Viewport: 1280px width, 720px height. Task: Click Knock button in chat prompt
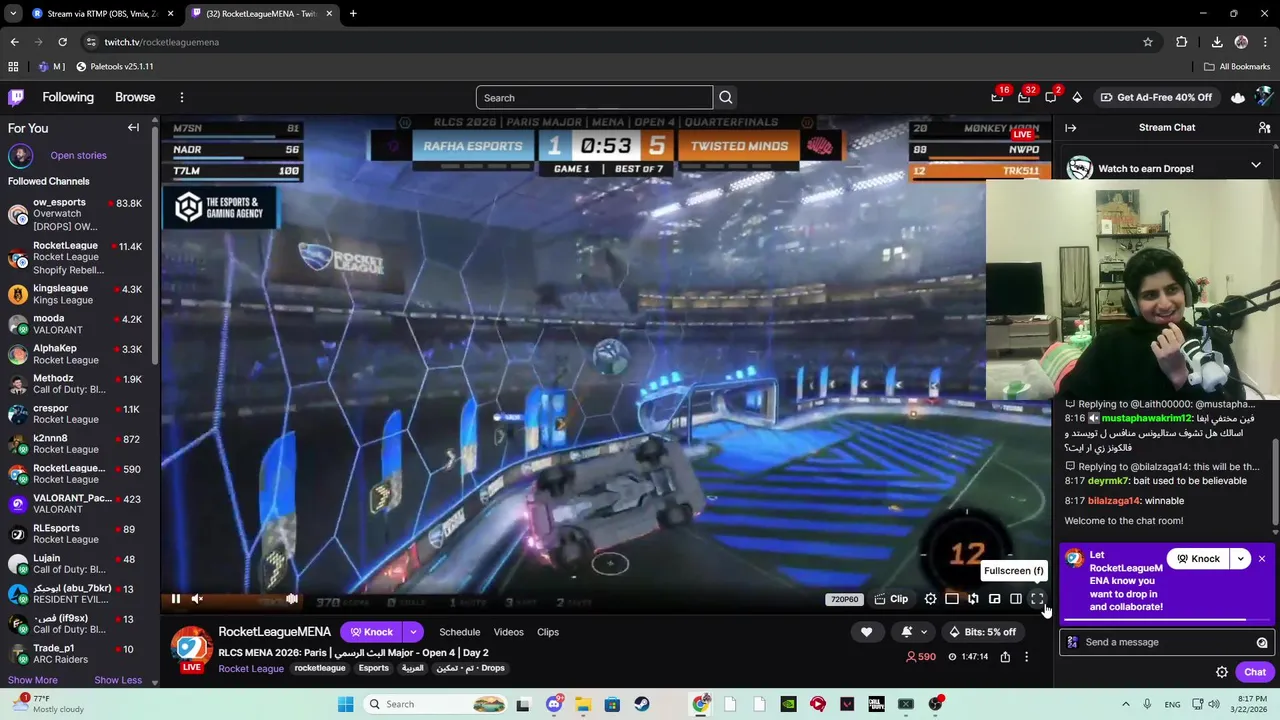tap(1198, 559)
